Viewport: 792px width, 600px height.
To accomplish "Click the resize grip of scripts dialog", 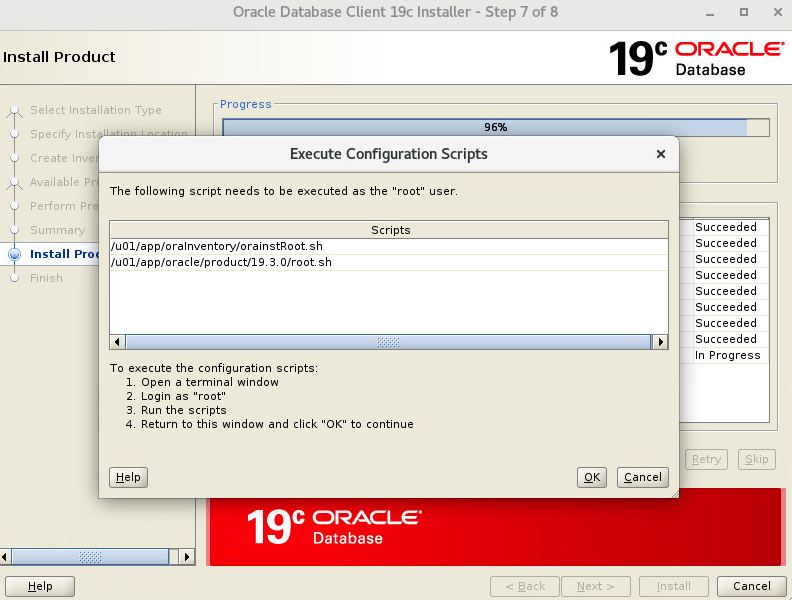I will tap(675, 494).
